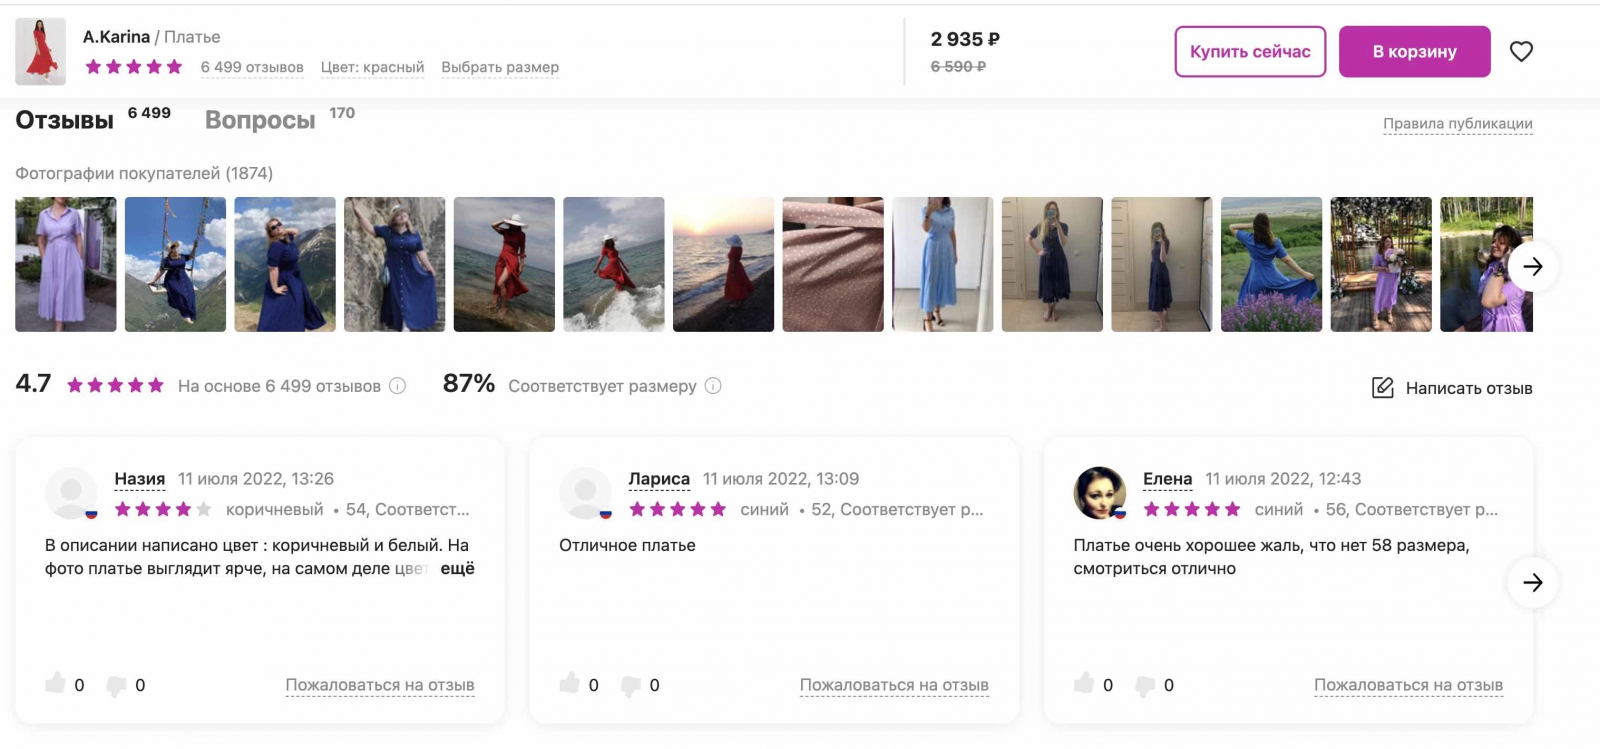The height and width of the screenshot is (749, 1600).
Task: Like Елена's review with thumbs up
Action: (1084, 683)
